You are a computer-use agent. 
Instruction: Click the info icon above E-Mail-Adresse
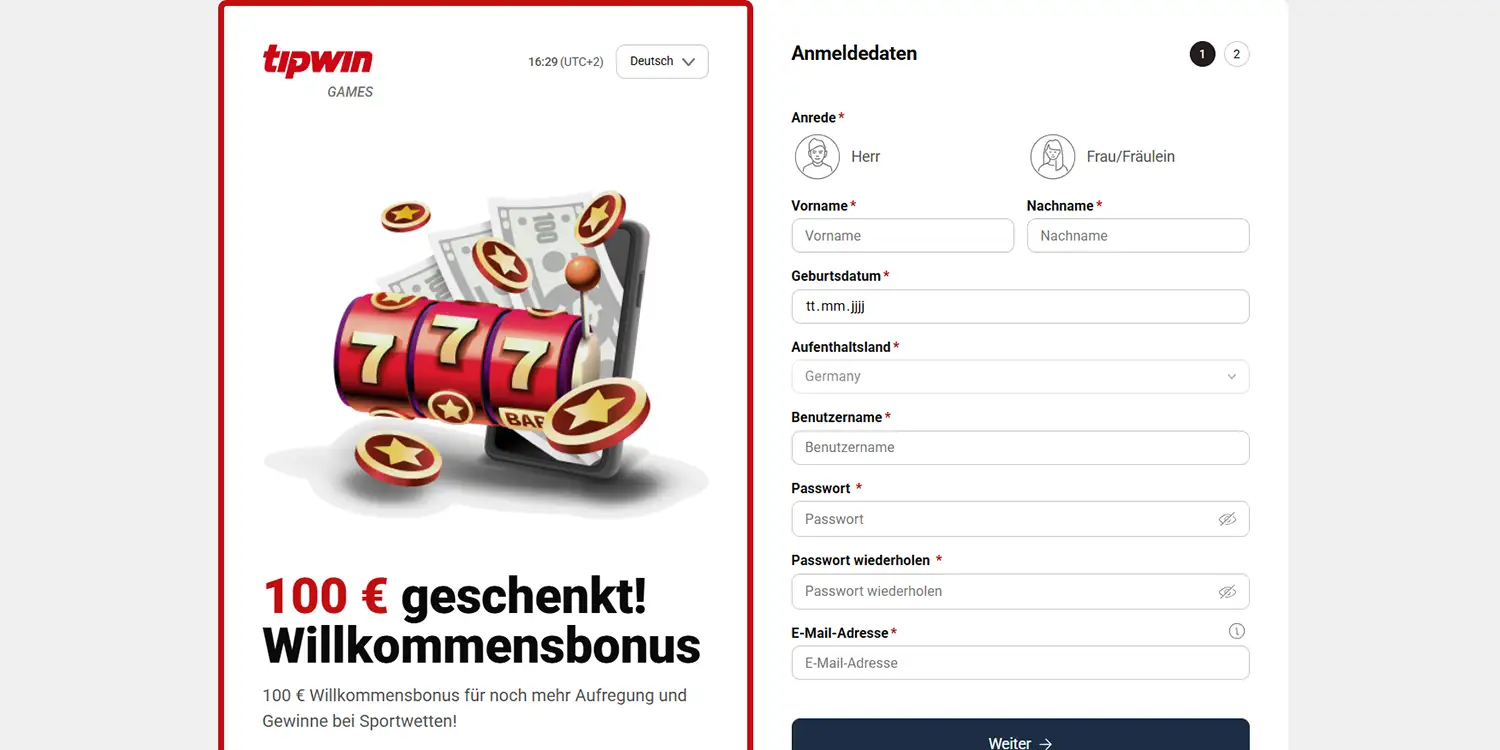click(x=1237, y=631)
